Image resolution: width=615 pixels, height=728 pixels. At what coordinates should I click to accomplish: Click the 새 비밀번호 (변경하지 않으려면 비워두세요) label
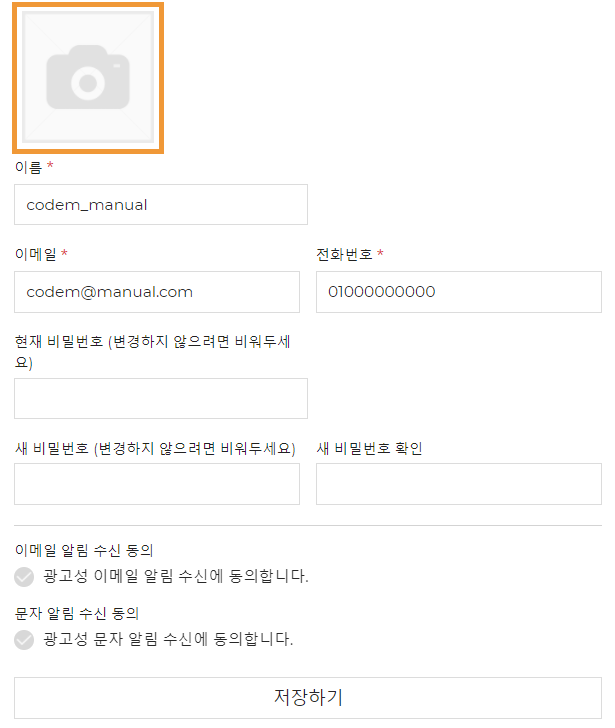click(x=155, y=448)
